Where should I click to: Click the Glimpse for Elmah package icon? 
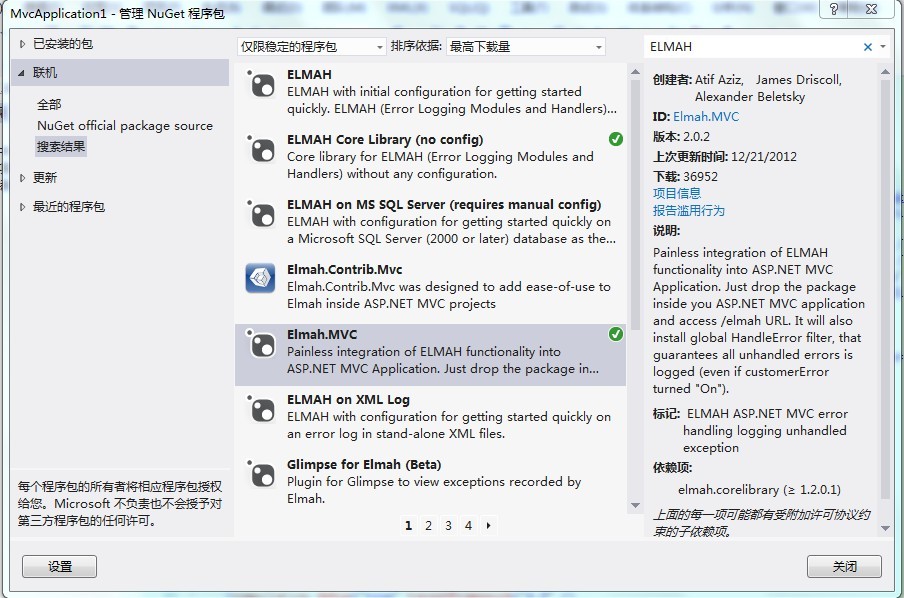[261, 475]
